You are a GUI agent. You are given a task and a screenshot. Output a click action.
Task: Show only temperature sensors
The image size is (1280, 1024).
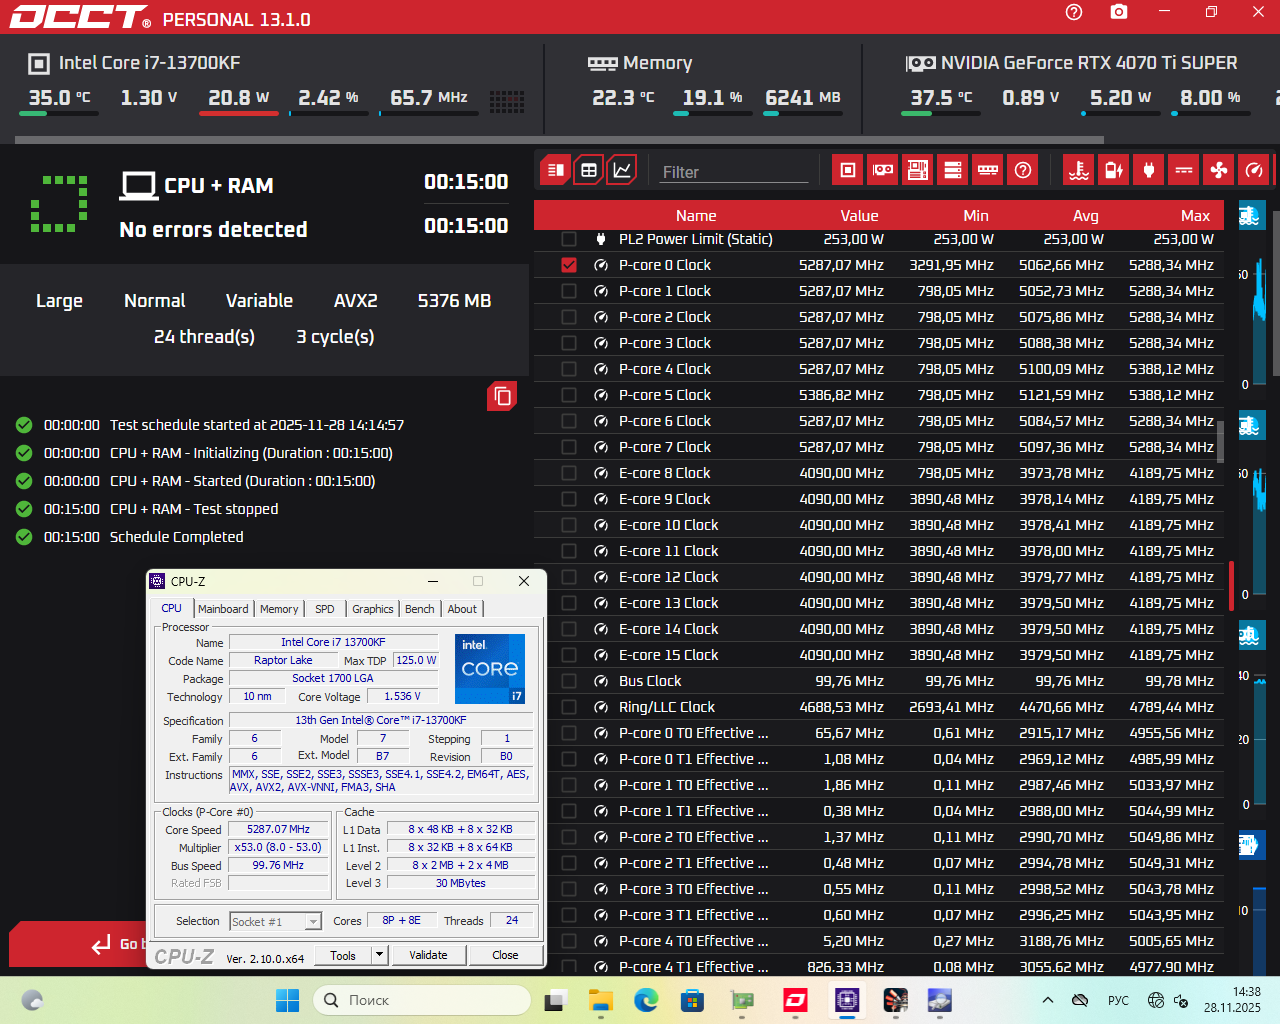(x=1079, y=170)
